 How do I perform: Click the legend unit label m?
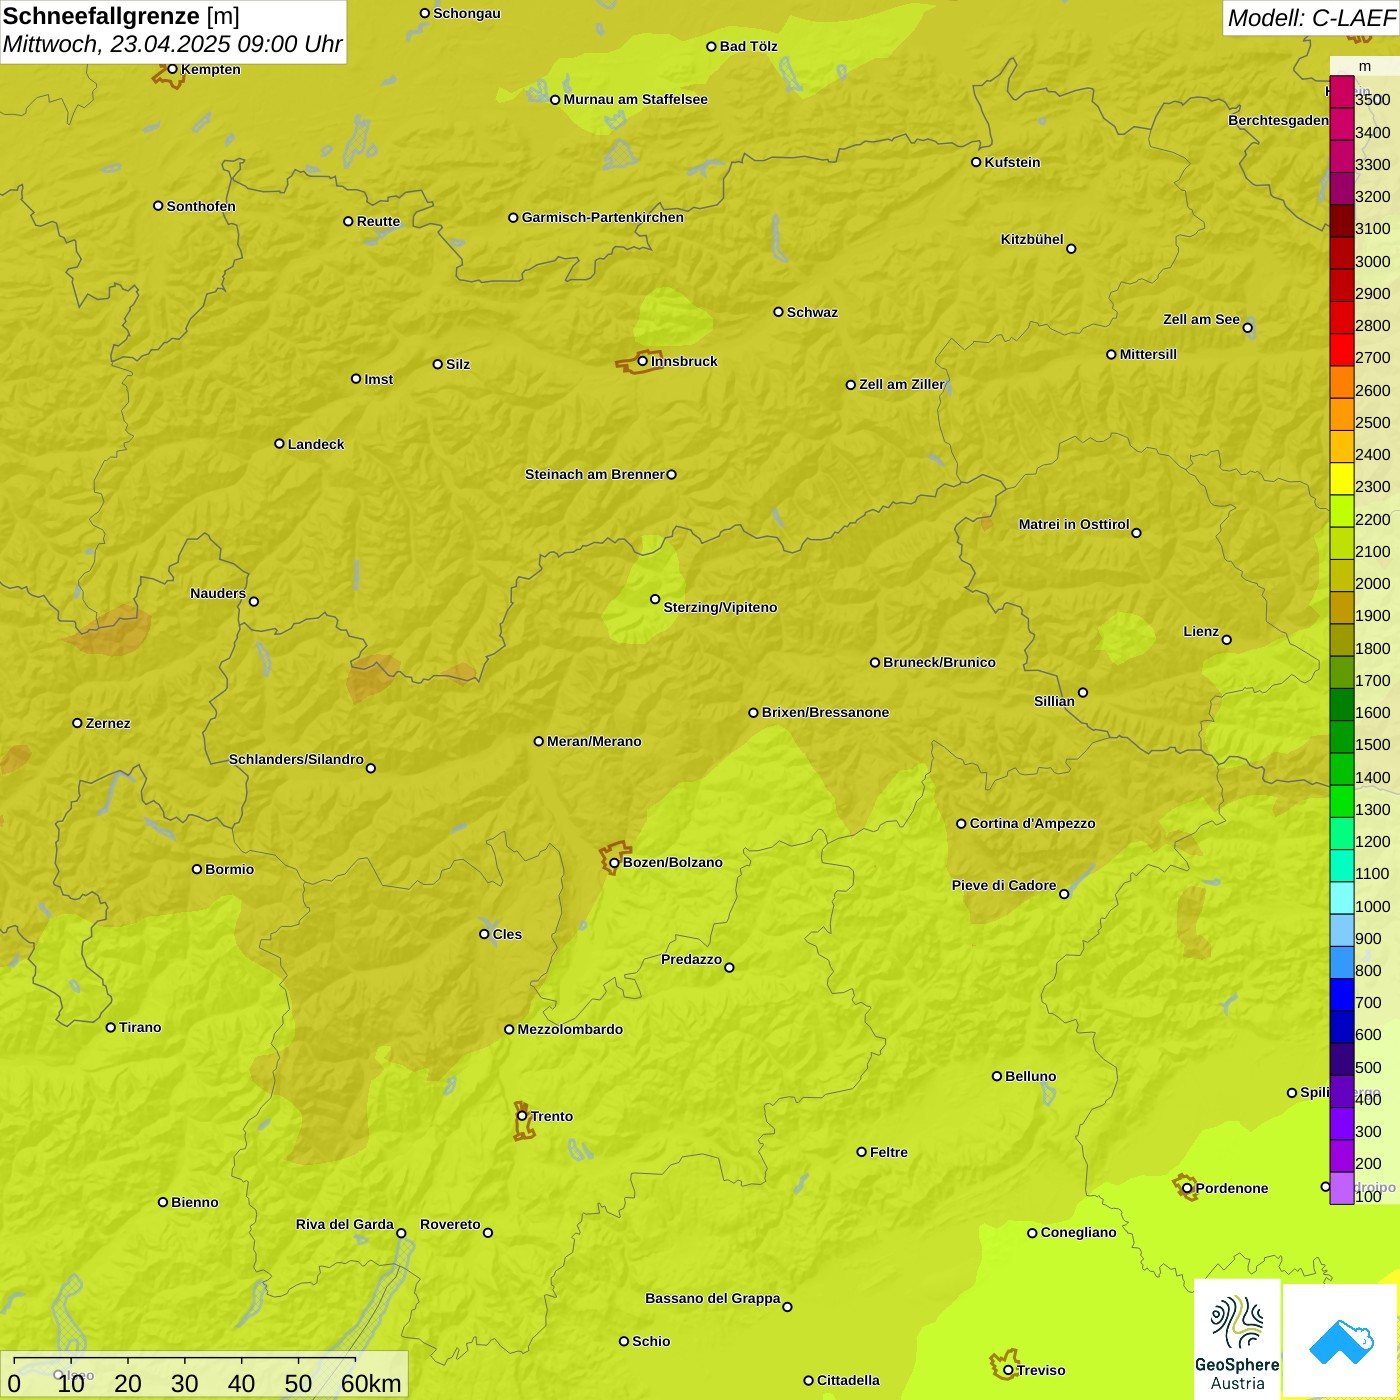point(1365,66)
